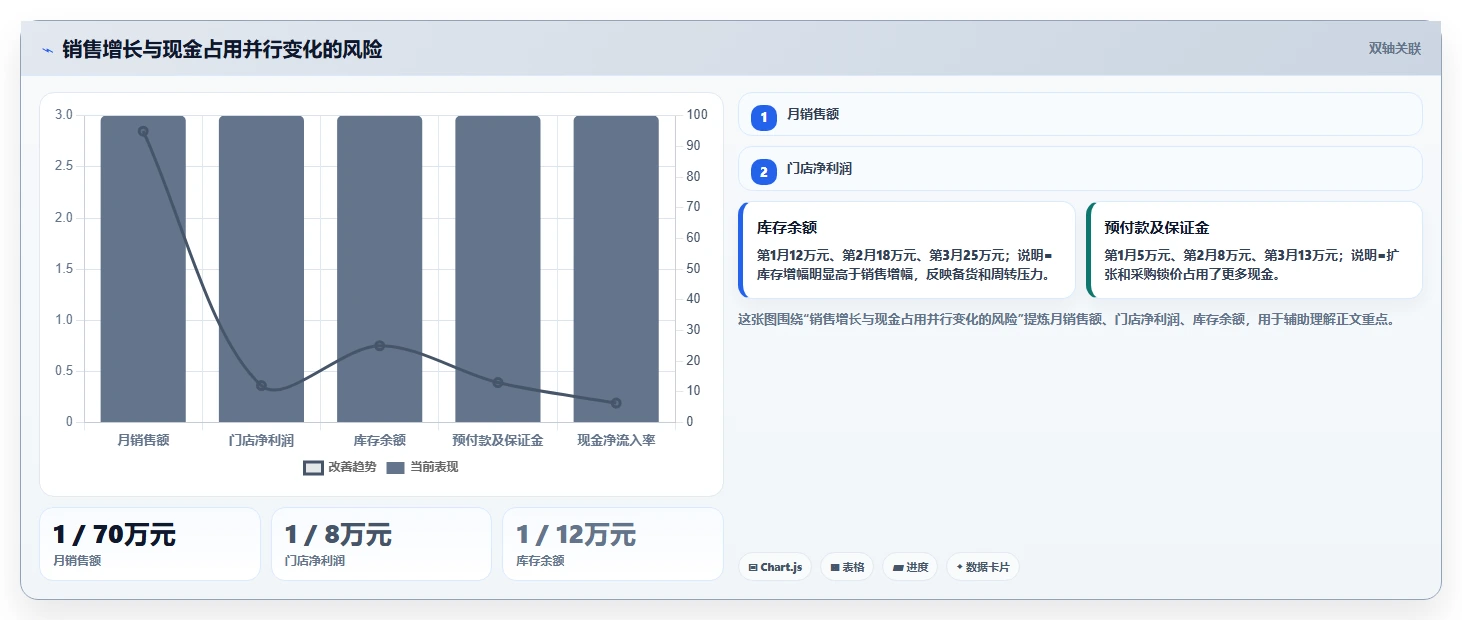
Task: Click the 数据卡片 sparkle icon
Action: pos(959,567)
